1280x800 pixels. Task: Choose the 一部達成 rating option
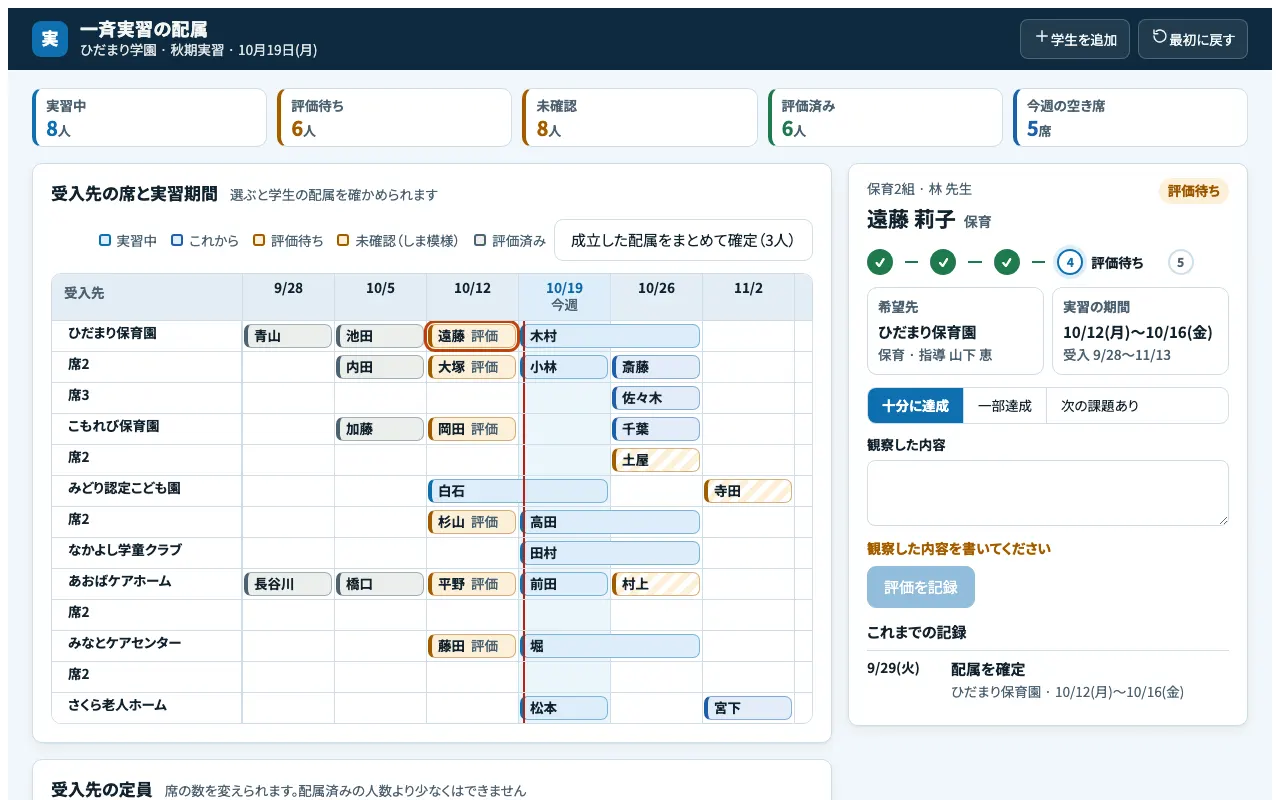coord(1005,406)
